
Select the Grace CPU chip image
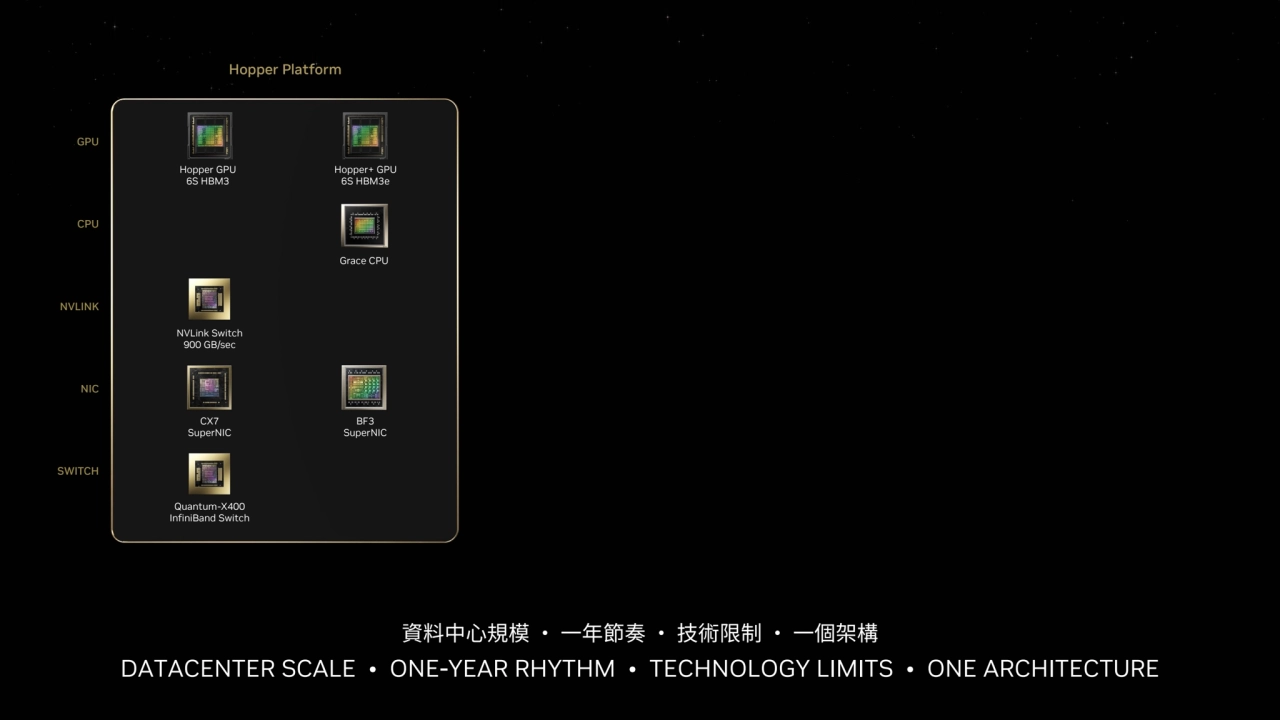pos(364,226)
